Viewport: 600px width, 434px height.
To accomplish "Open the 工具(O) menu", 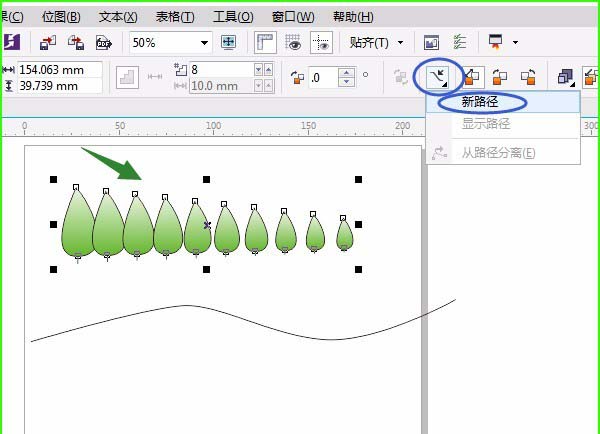I will tap(233, 17).
